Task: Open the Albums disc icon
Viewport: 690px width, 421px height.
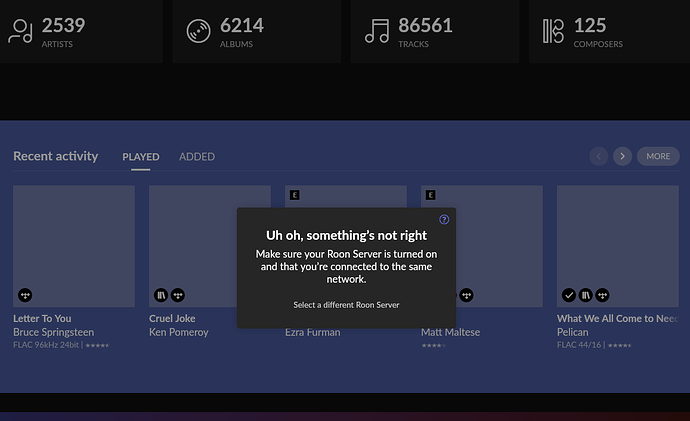Action: (x=198, y=31)
